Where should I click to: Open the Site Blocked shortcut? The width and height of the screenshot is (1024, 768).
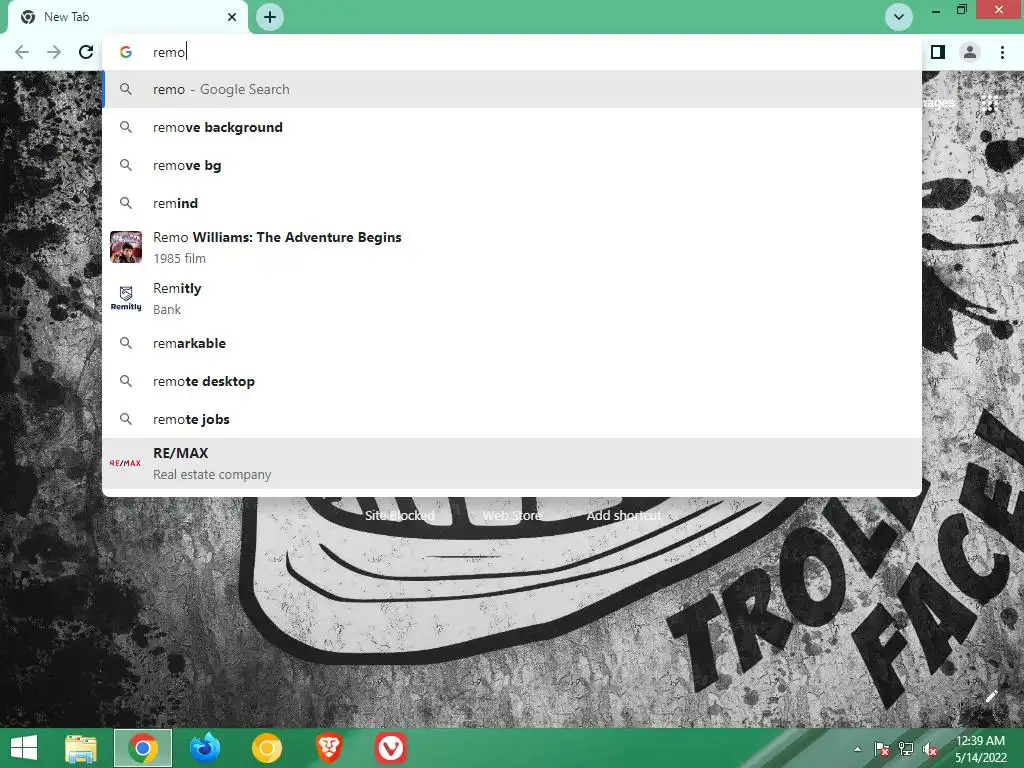click(x=400, y=515)
